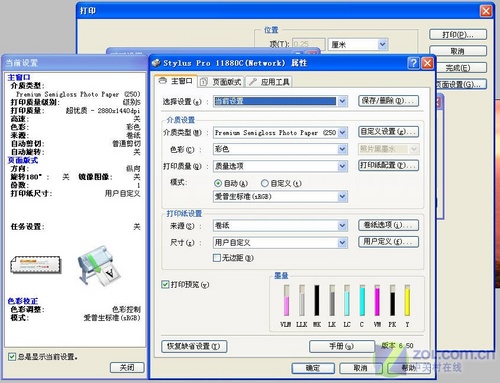Switch to the 页面版式 tab
Screen dimensions: 500x383
[221, 82]
